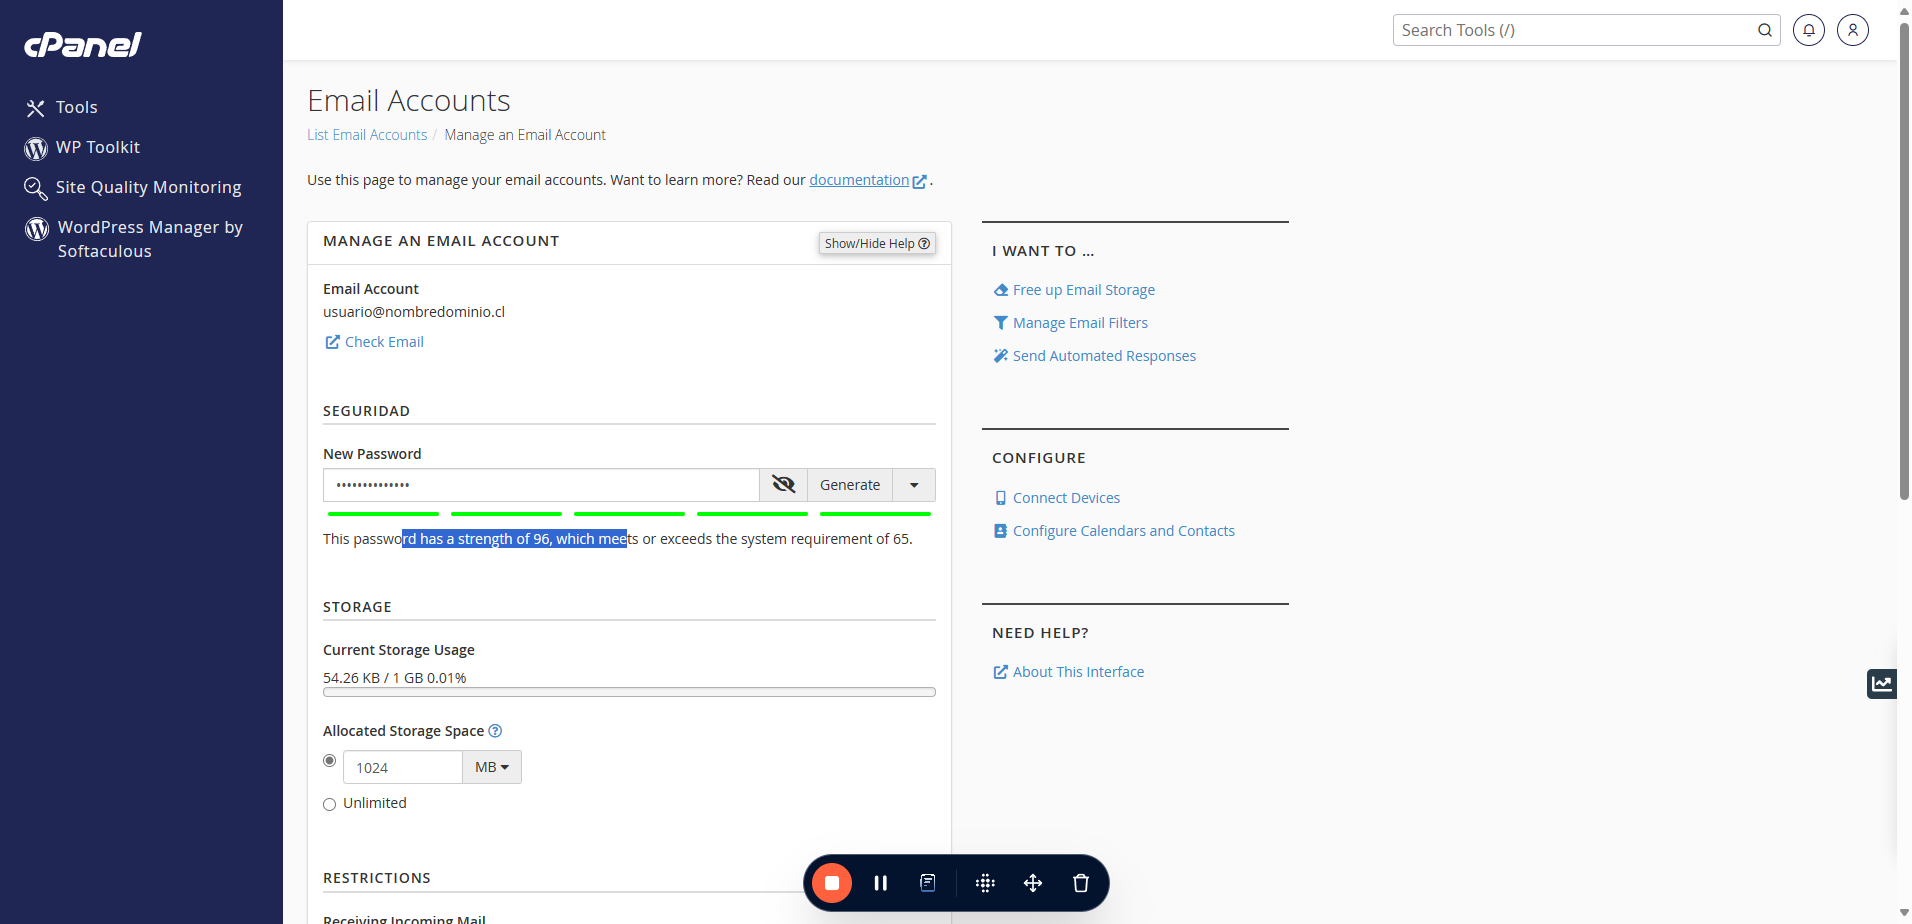
Task: Open Send Automated Responses
Action: [1094, 356]
